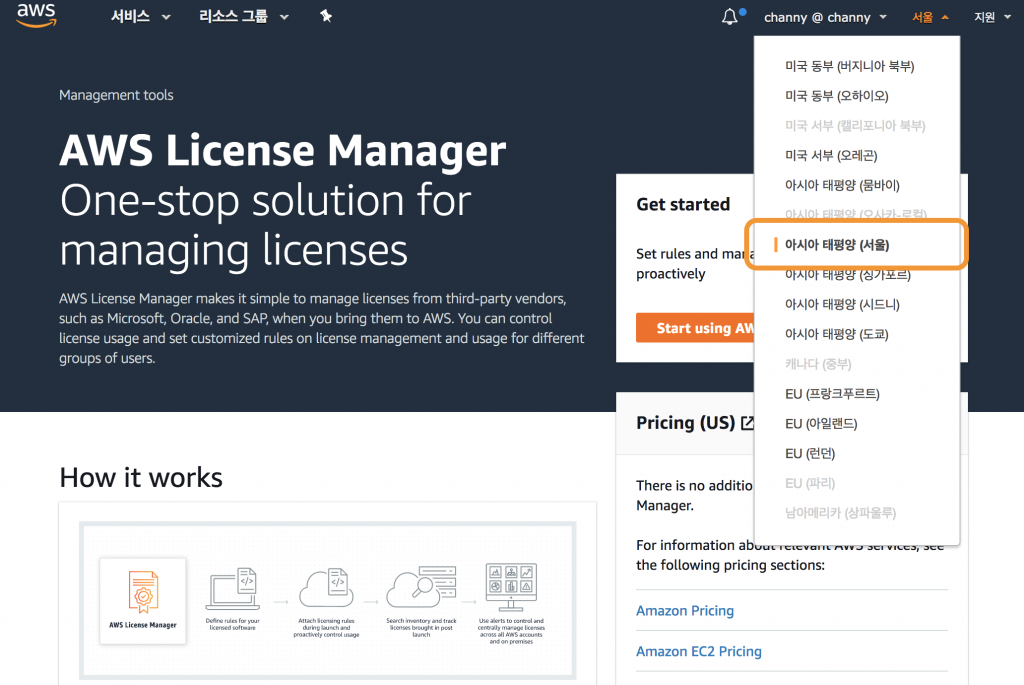Select region 미국 서부 (오레곤)
The height and width of the screenshot is (685, 1024).
[x=831, y=155]
